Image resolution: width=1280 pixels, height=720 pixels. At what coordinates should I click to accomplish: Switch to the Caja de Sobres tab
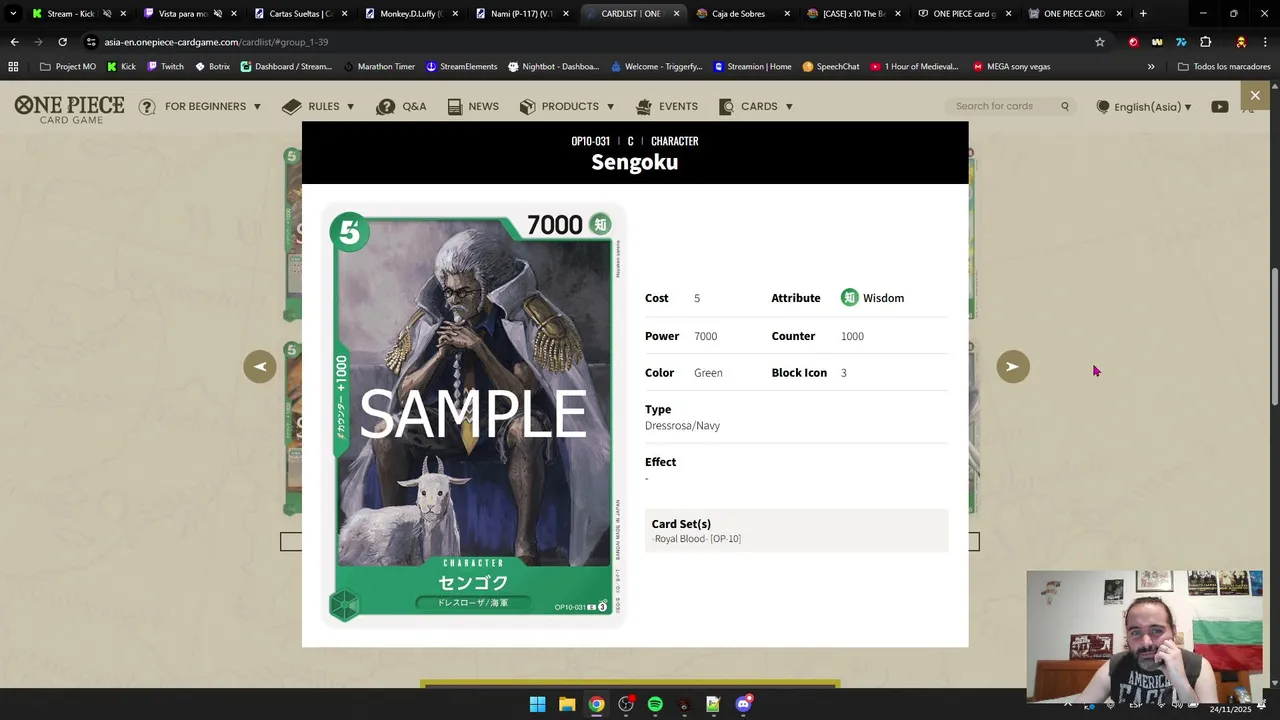click(738, 14)
